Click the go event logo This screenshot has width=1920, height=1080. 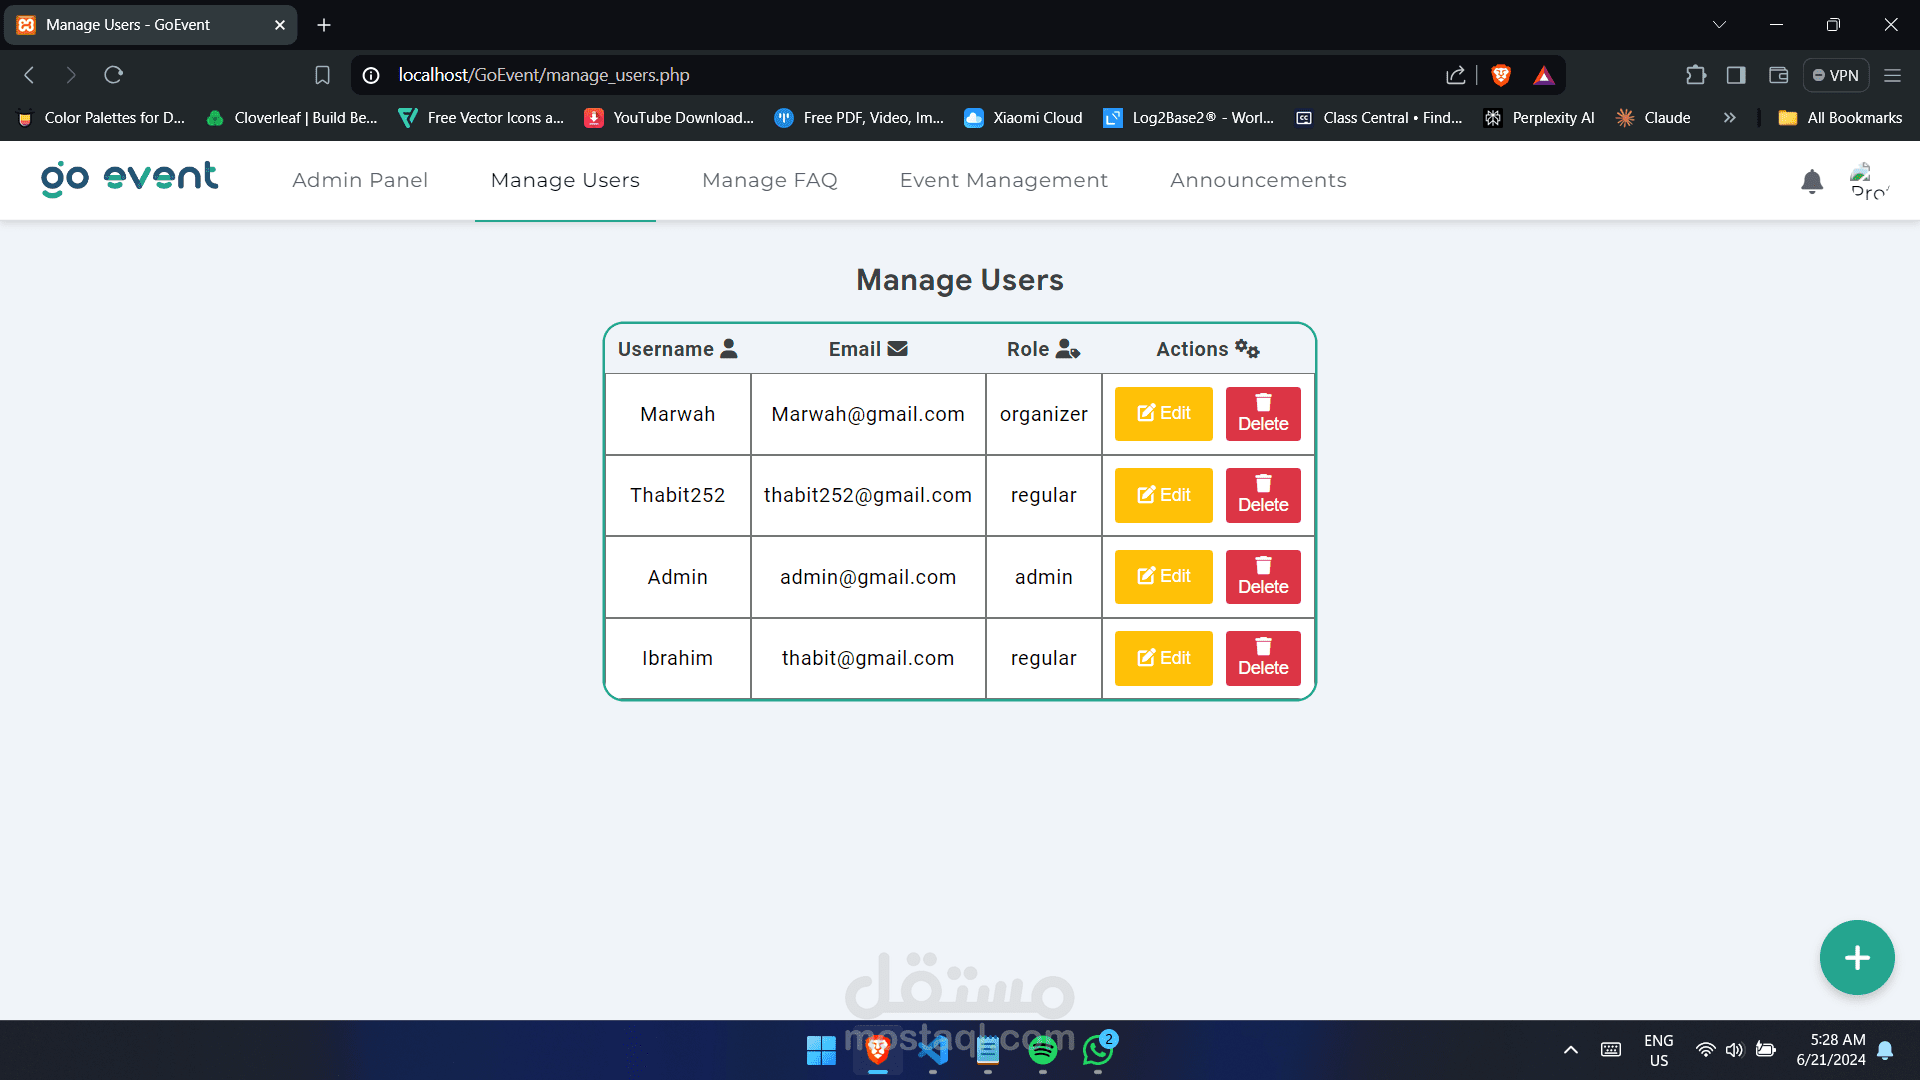coord(129,179)
